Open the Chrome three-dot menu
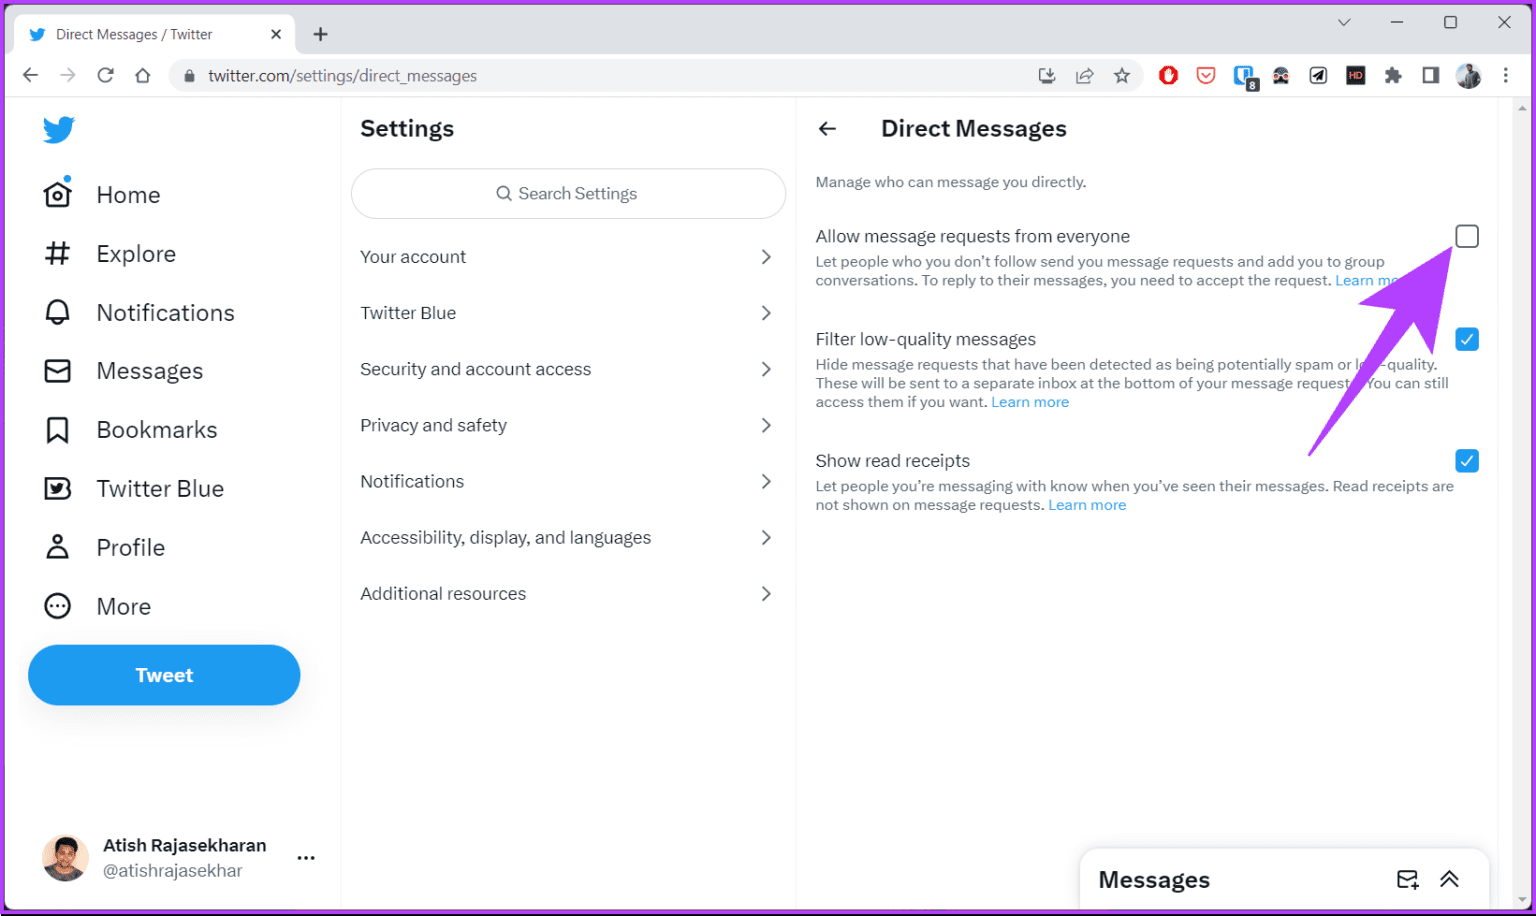The width and height of the screenshot is (1536, 916). point(1506,75)
